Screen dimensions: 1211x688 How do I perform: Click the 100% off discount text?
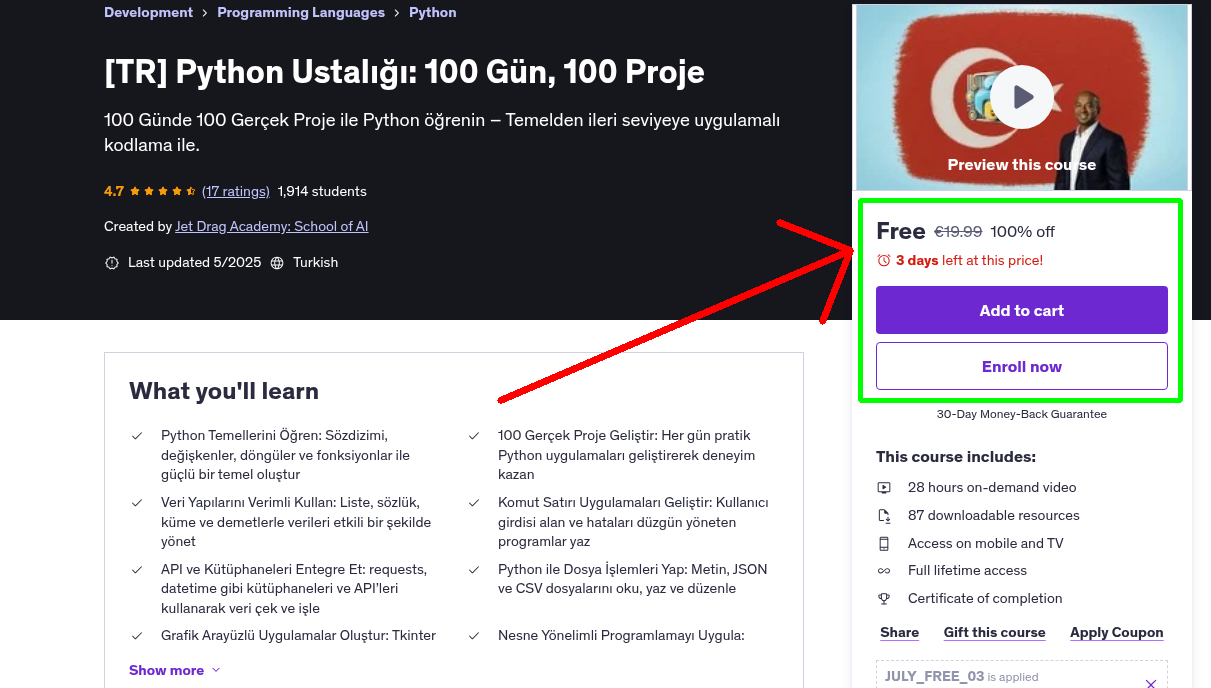click(1022, 232)
